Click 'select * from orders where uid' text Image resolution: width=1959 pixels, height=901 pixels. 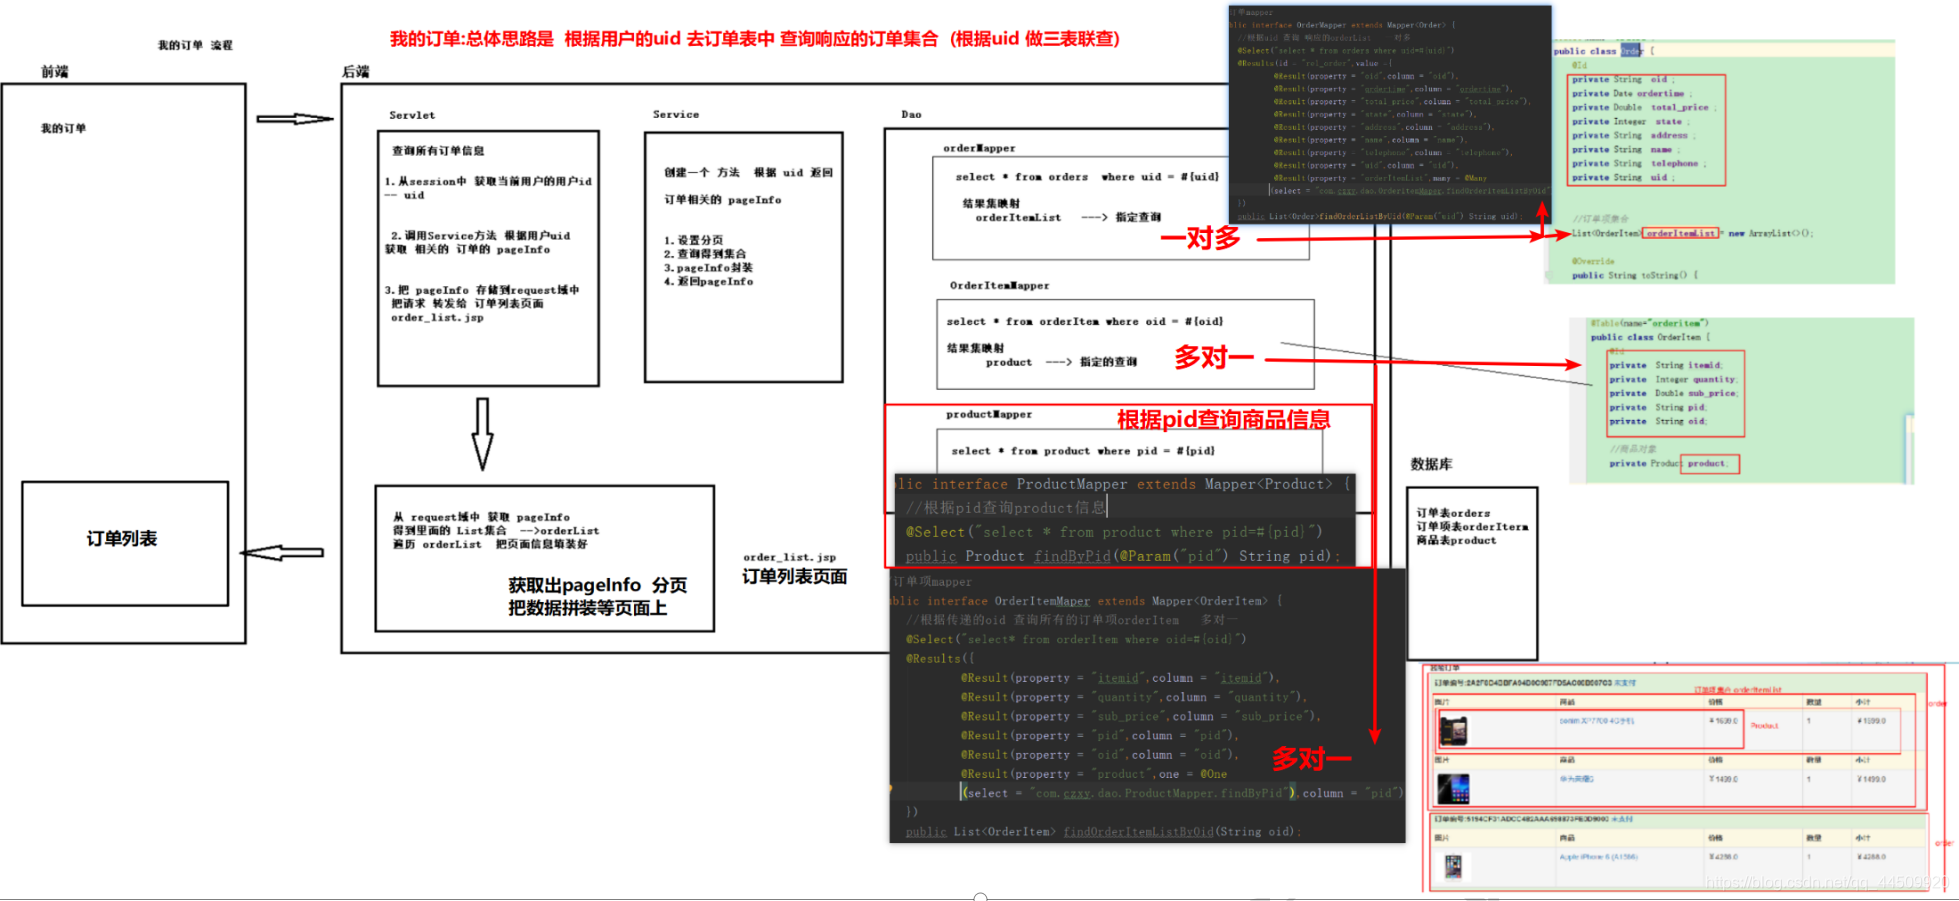(1087, 177)
